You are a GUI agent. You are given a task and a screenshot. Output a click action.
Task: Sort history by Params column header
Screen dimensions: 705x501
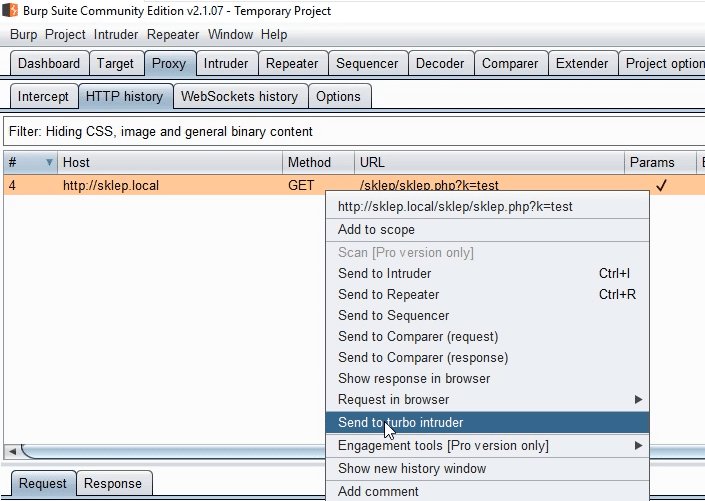click(660, 162)
